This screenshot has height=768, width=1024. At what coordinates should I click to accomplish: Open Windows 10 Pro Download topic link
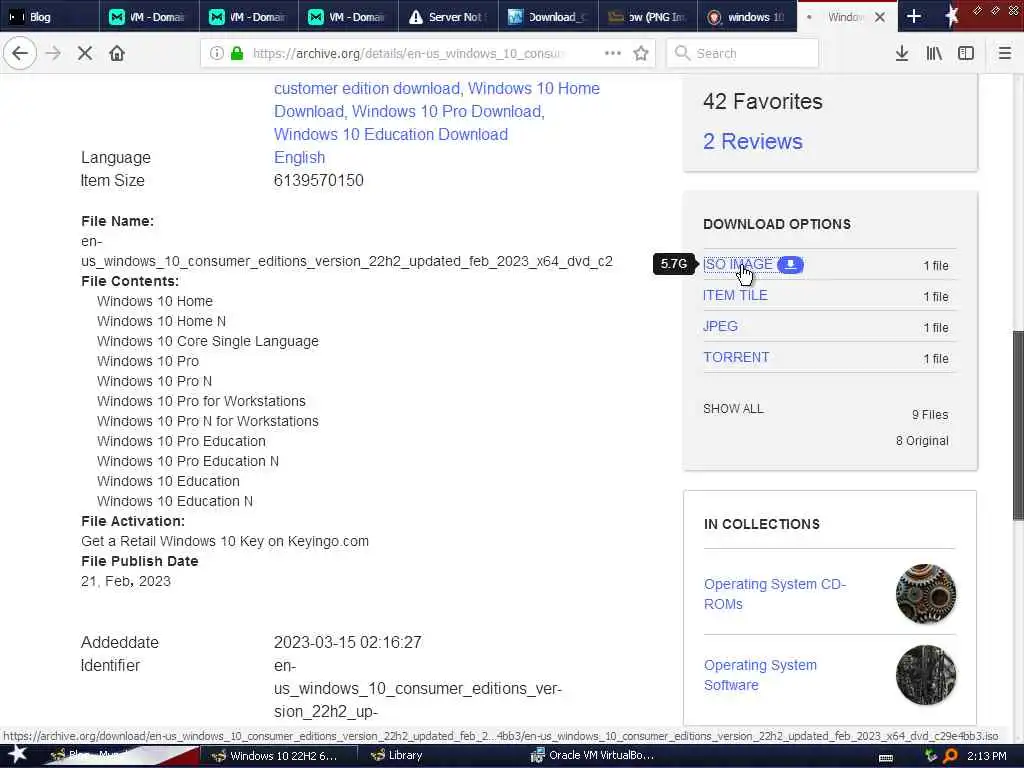(447, 112)
